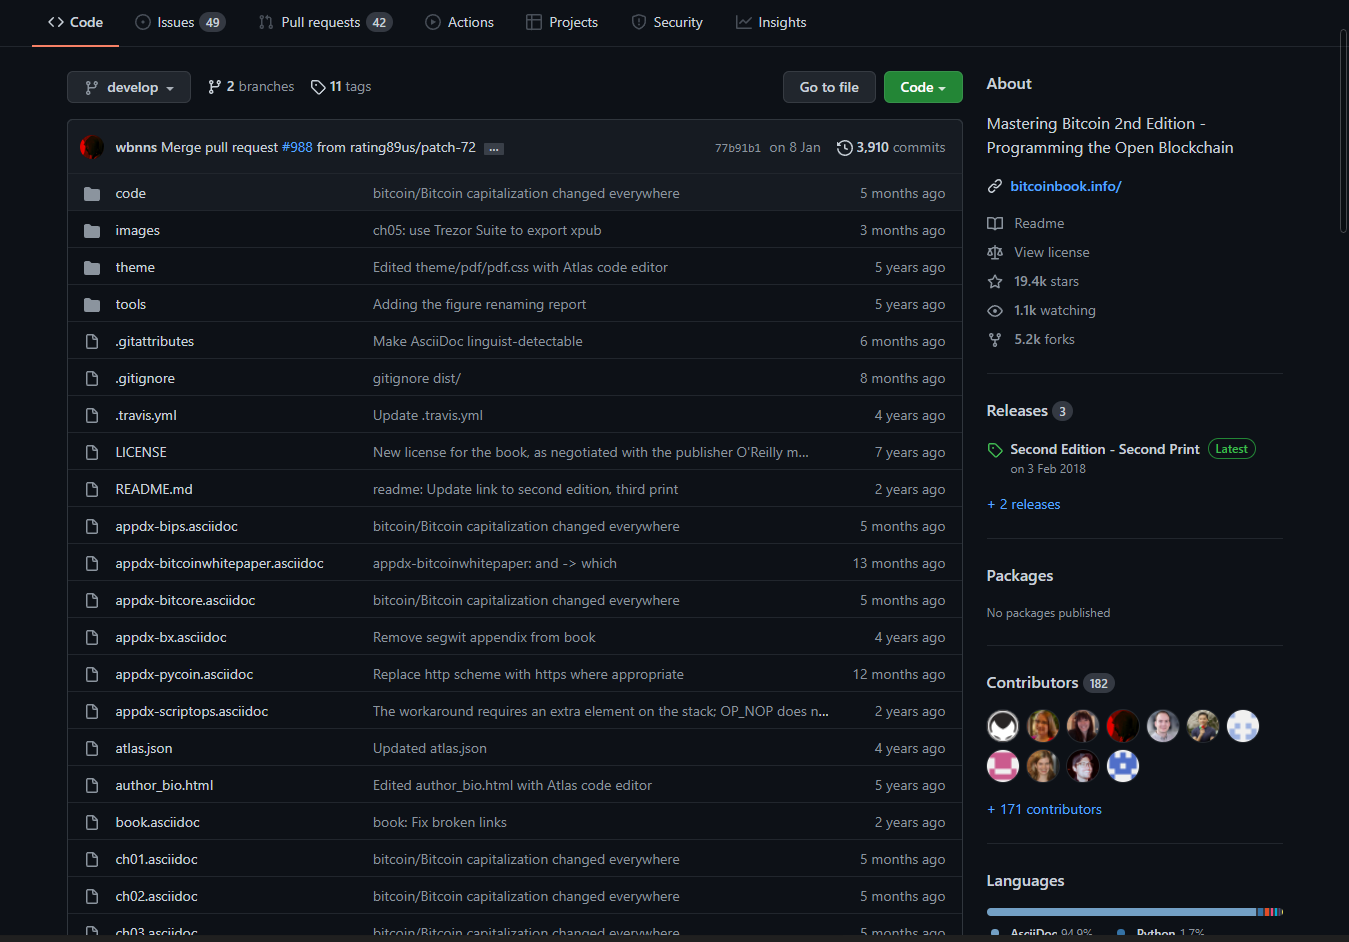Click the Actions play icon

point(433,22)
